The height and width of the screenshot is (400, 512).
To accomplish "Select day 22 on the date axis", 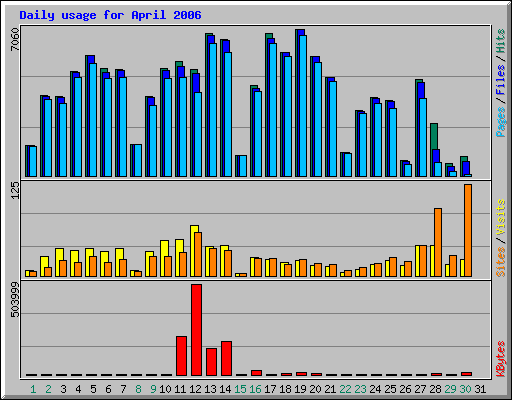I will [345, 389].
